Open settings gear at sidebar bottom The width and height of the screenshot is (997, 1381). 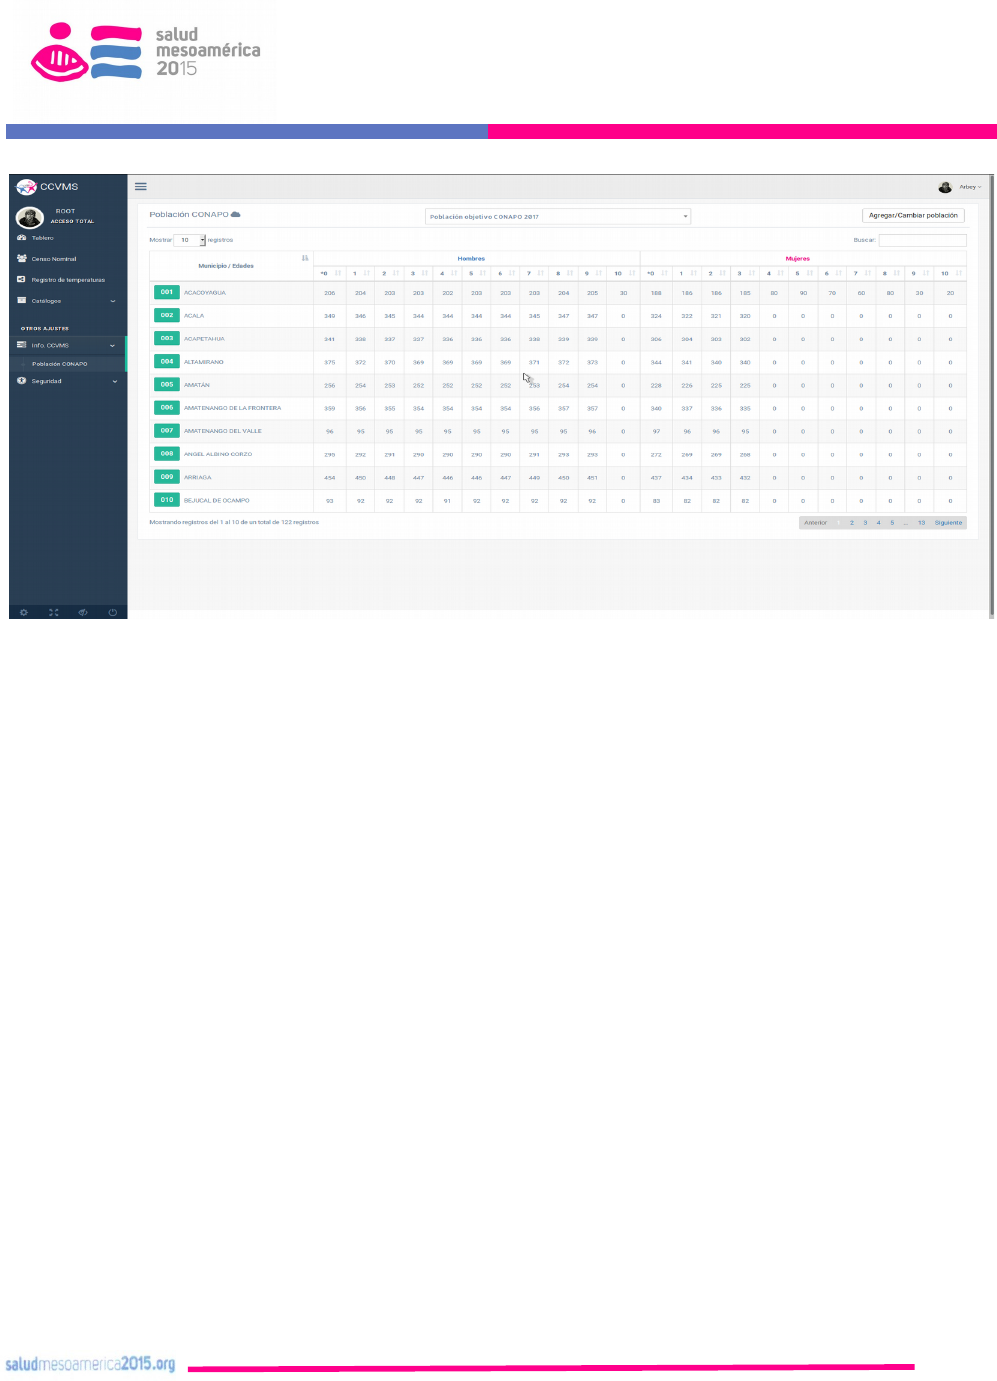click(24, 612)
